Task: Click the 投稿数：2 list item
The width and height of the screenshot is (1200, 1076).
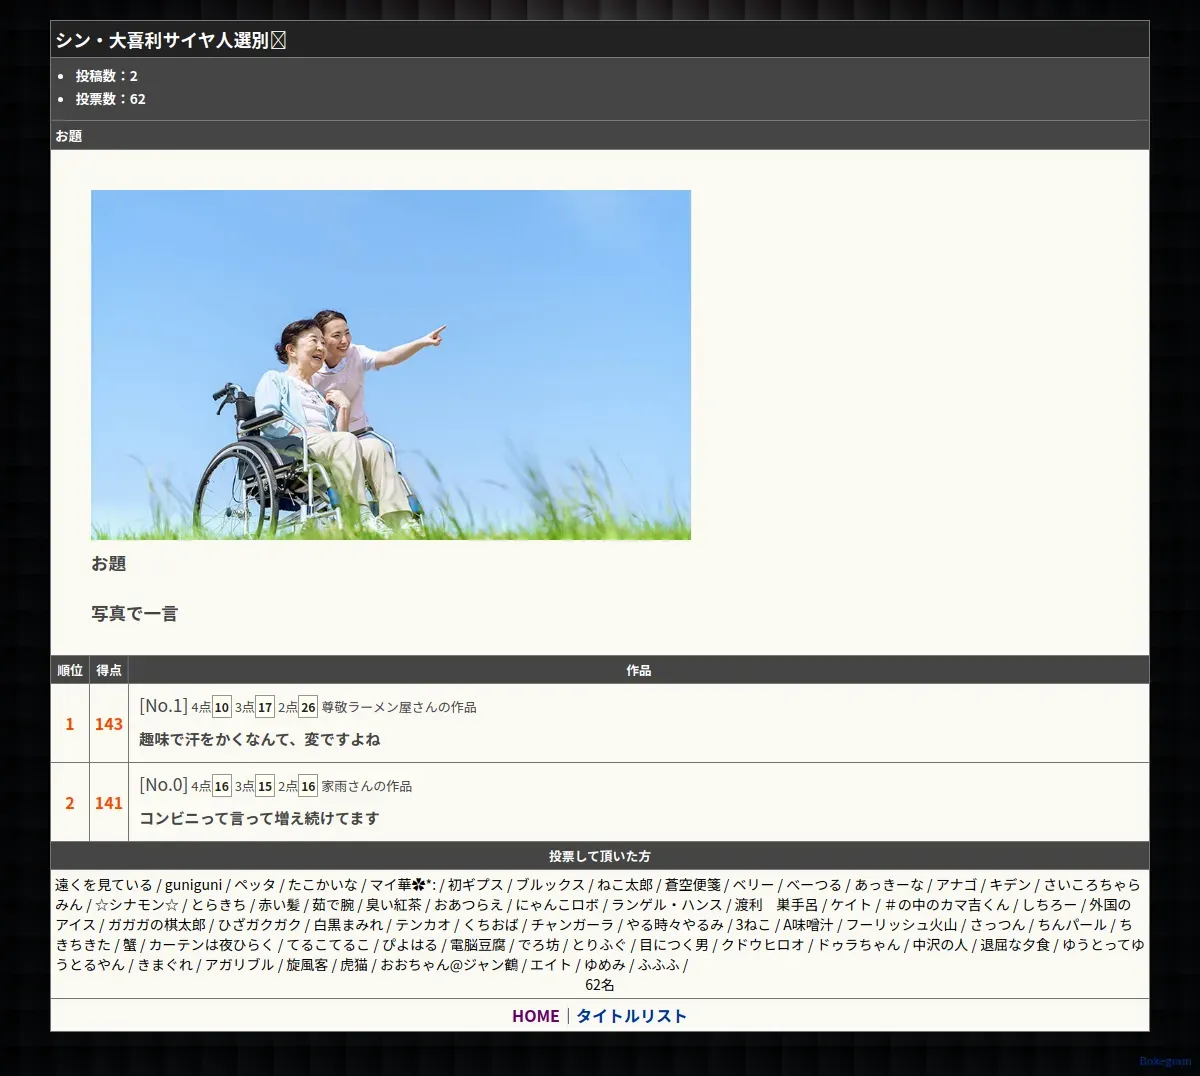Action: point(107,76)
